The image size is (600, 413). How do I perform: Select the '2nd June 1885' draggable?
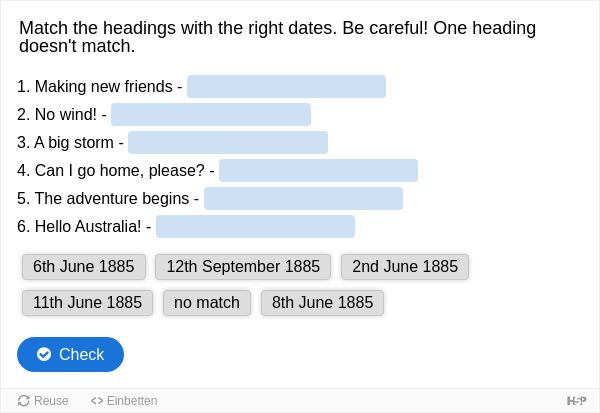(405, 267)
